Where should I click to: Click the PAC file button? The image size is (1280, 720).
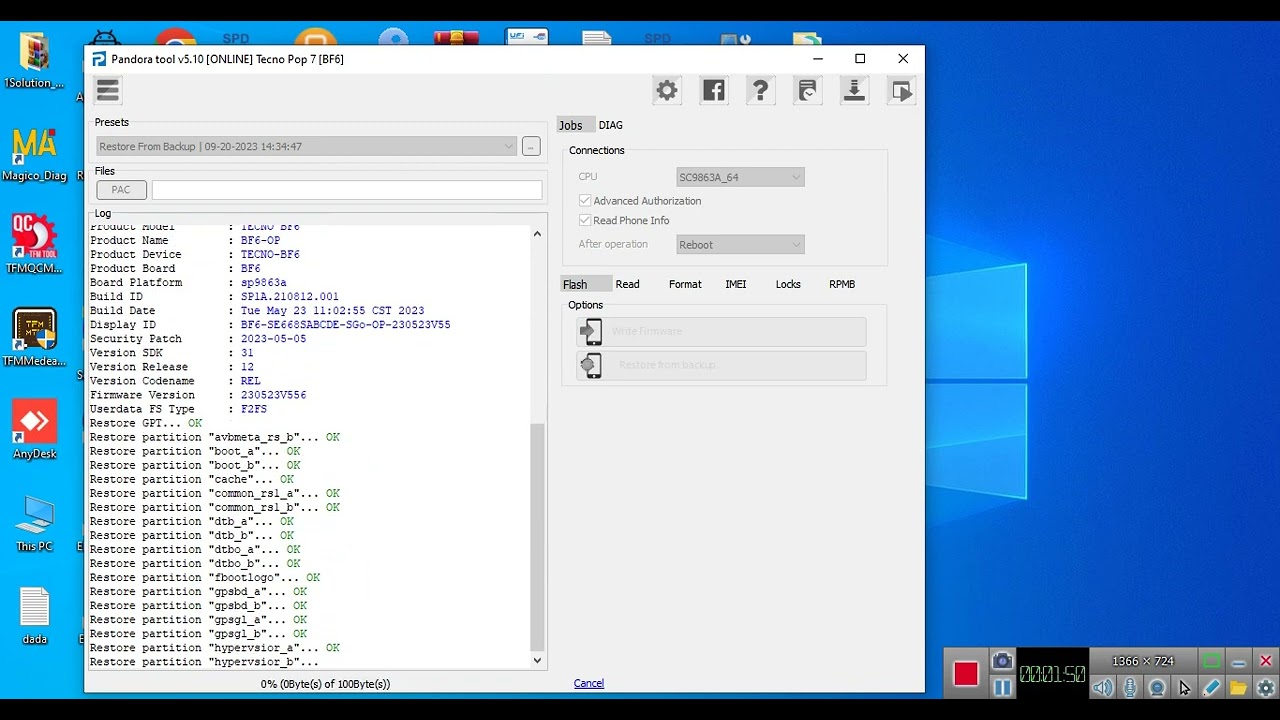121,190
